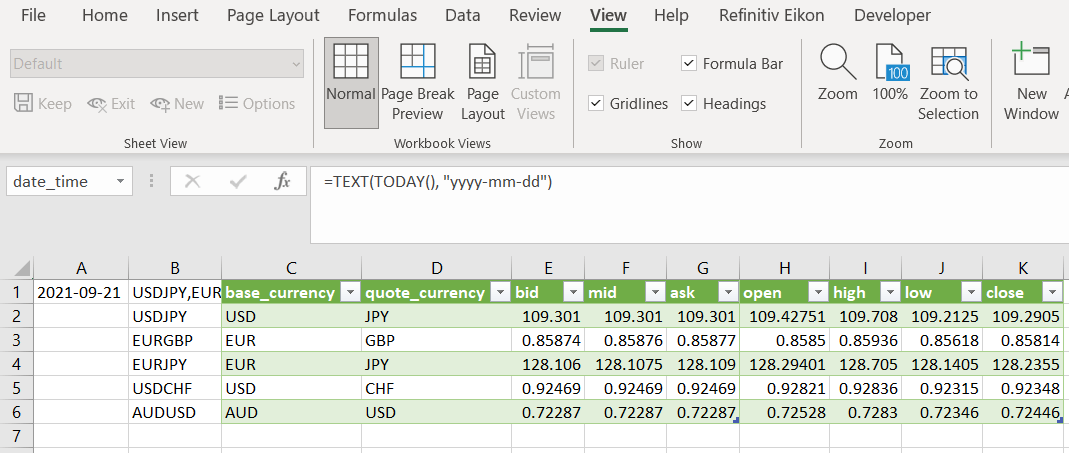Select column K header

pyautogui.click(x=1023, y=268)
